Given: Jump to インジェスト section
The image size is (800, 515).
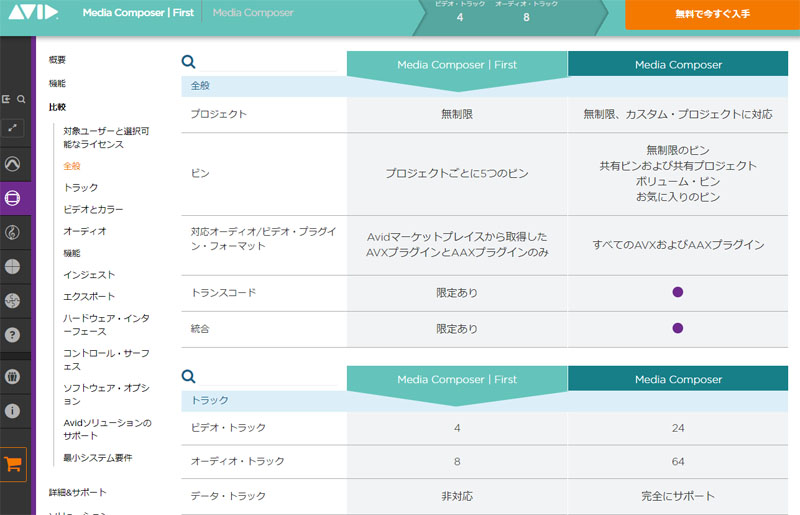Looking at the screenshot, I should click(x=89, y=275).
